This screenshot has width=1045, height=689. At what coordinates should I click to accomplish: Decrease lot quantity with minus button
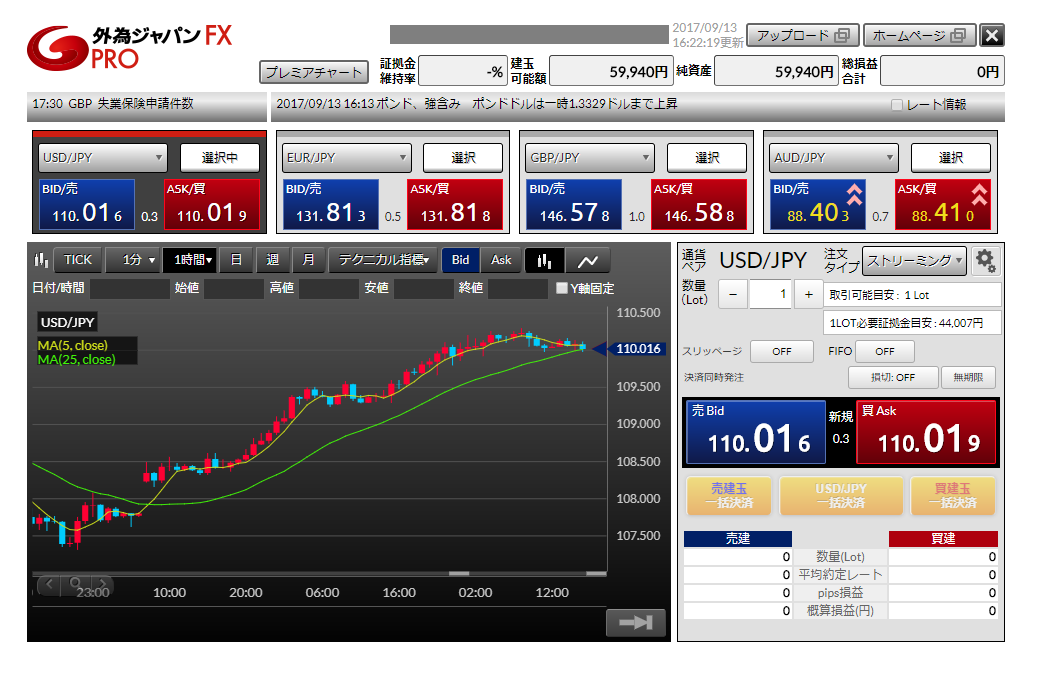pos(733,295)
